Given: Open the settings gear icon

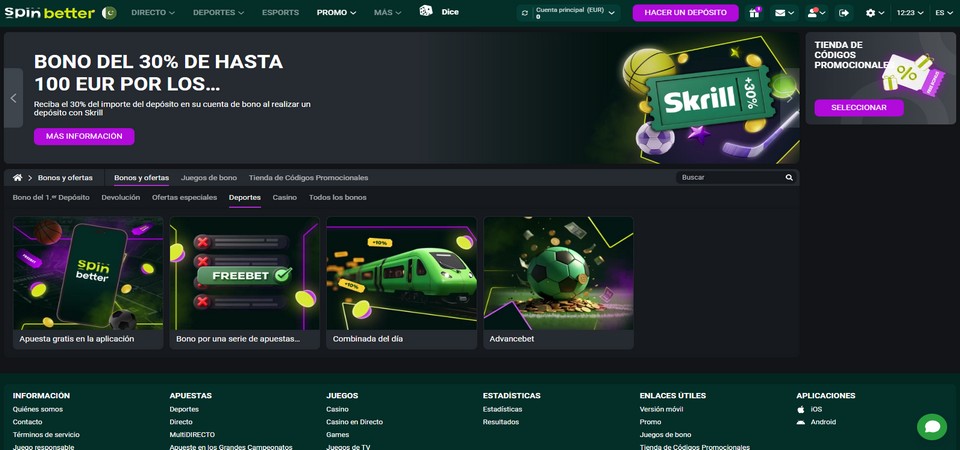Looking at the screenshot, I should 875,12.
